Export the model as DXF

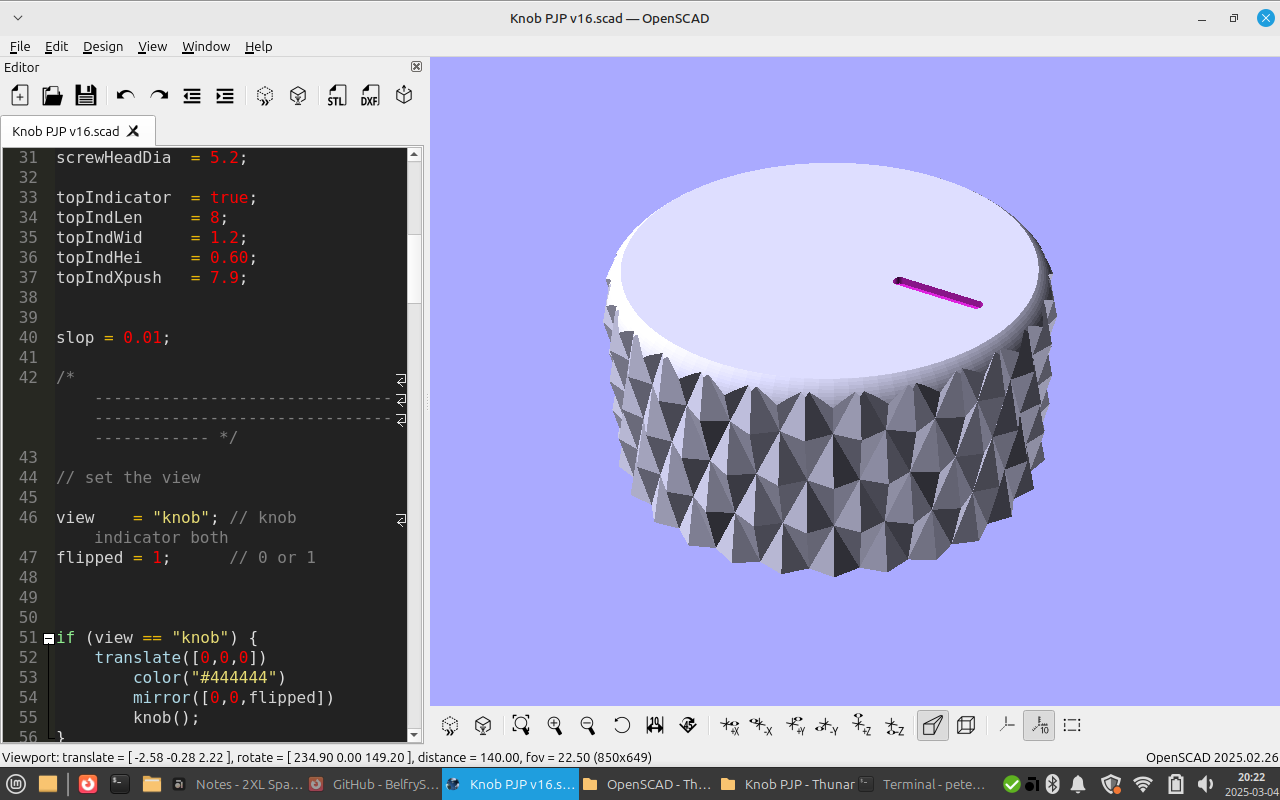[x=370, y=95]
